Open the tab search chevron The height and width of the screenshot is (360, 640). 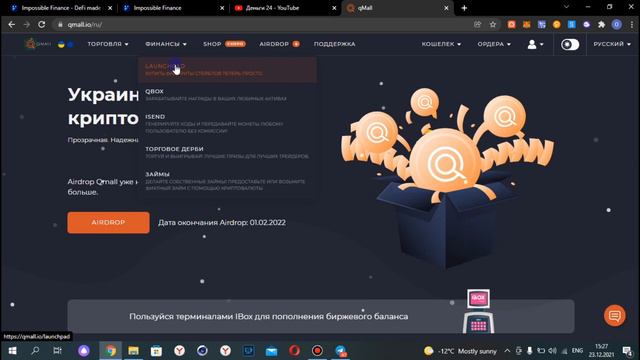(x=566, y=7)
